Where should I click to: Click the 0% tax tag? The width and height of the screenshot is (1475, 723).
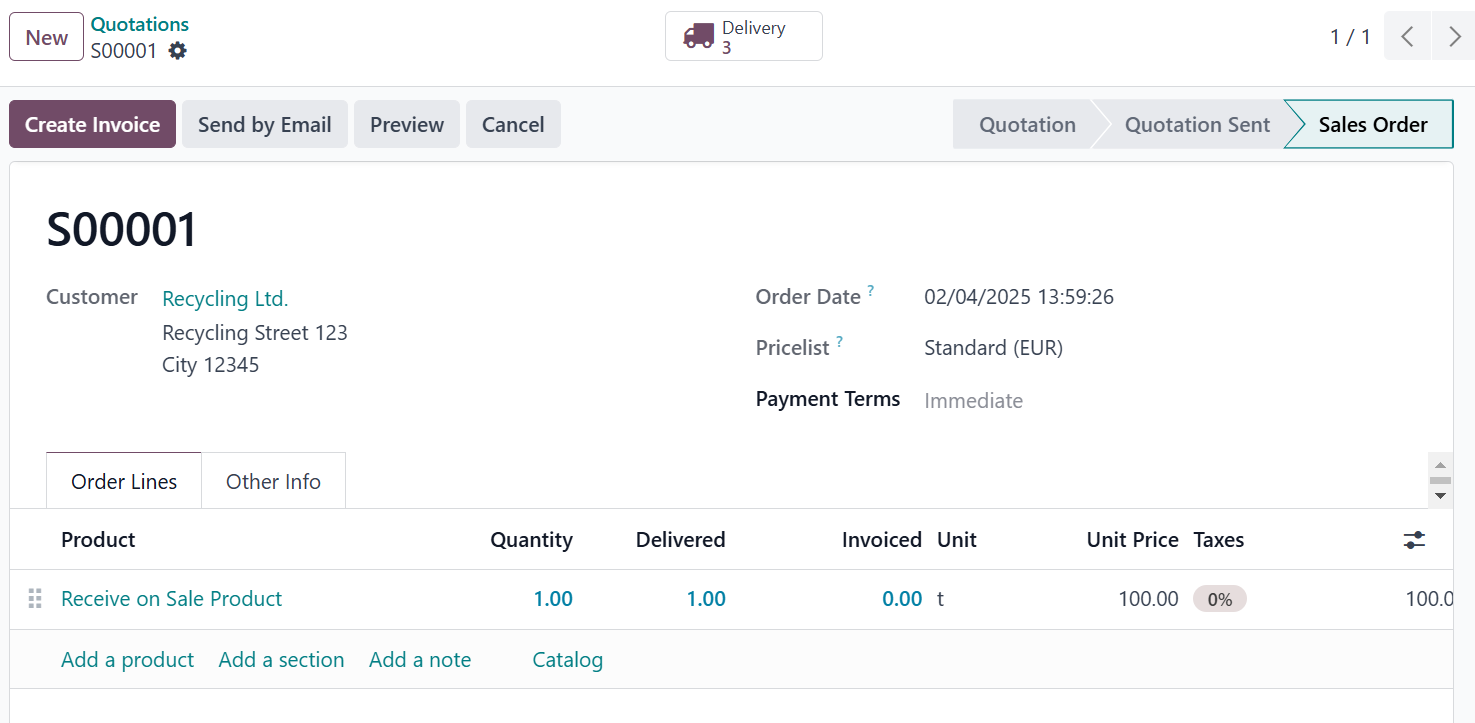pos(1219,600)
